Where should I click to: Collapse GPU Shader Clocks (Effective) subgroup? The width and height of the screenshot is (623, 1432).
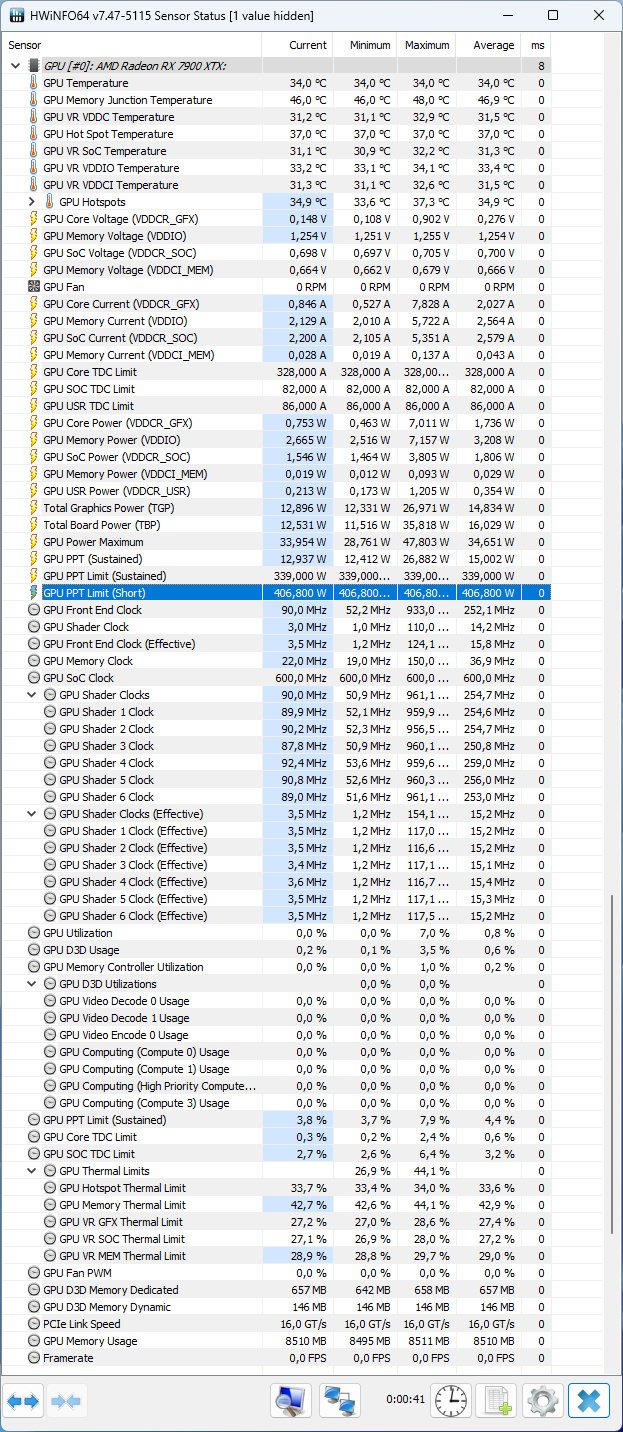31,814
